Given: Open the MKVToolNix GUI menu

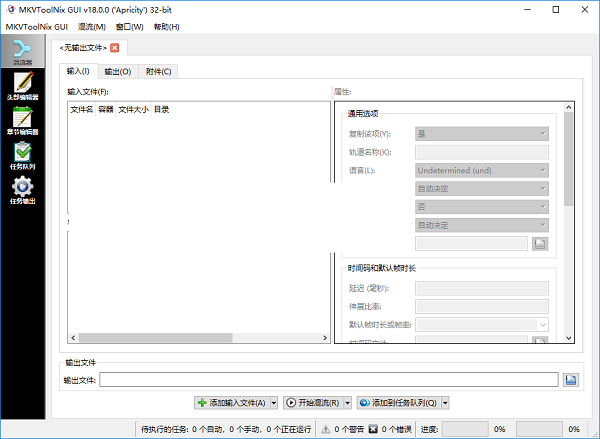Looking at the screenshot, I should click(x=37, y=27).
